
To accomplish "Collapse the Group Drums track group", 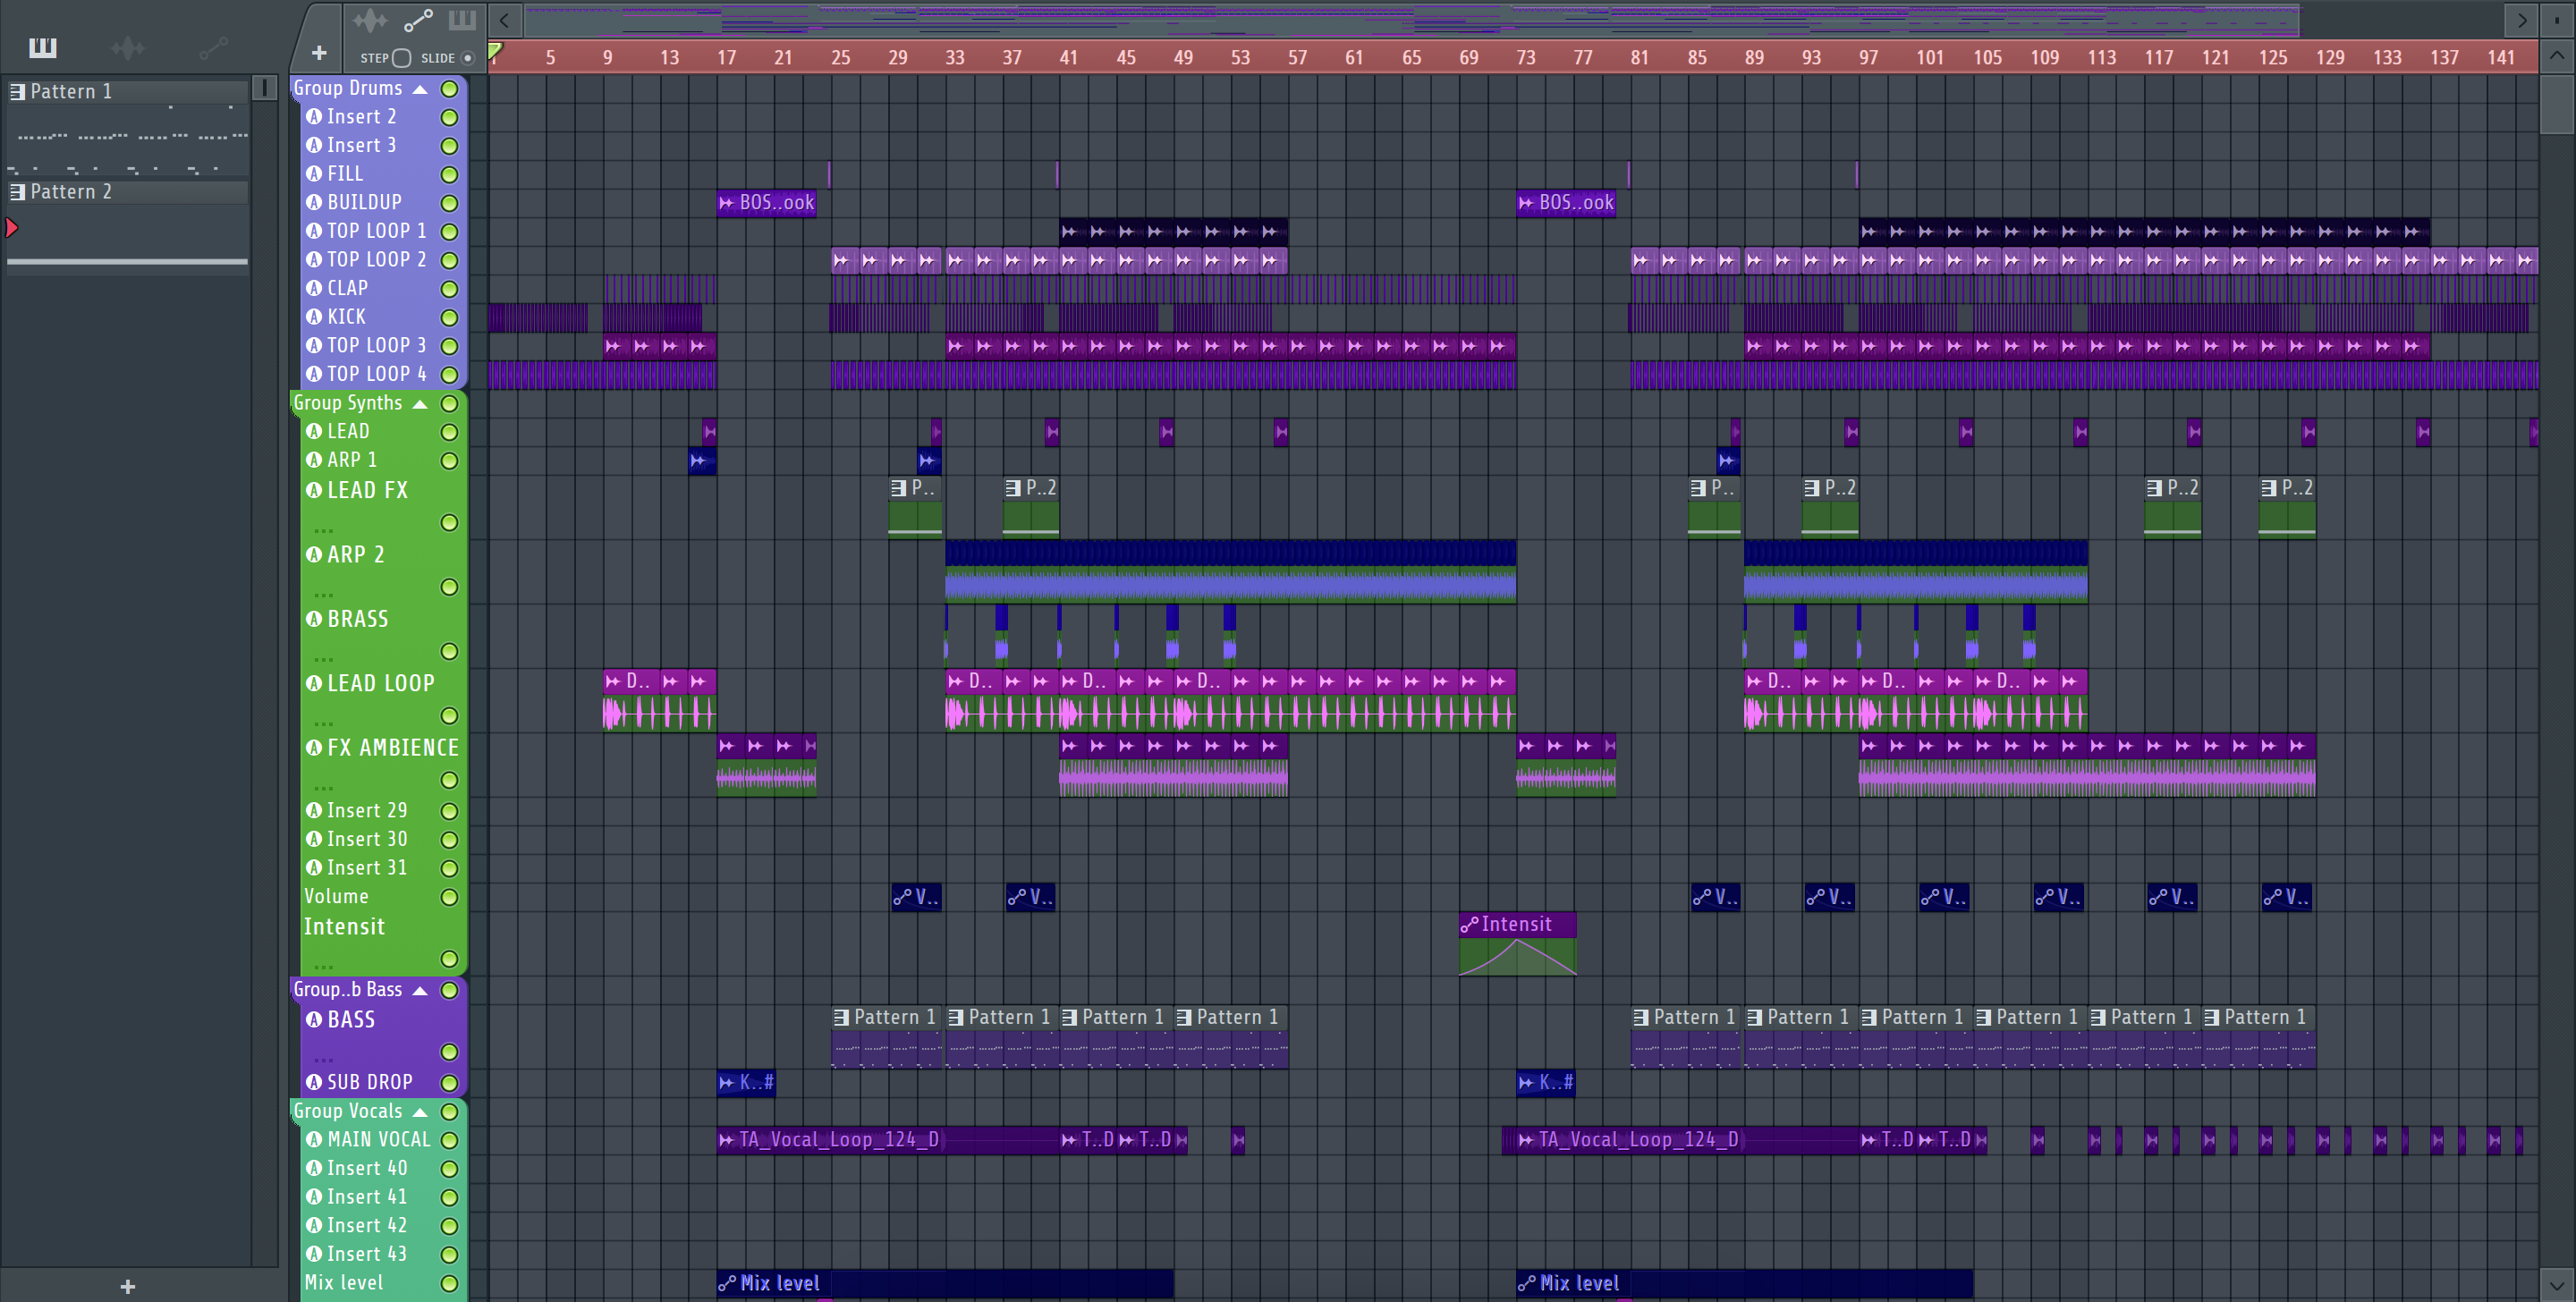I will tap(420, 89).
